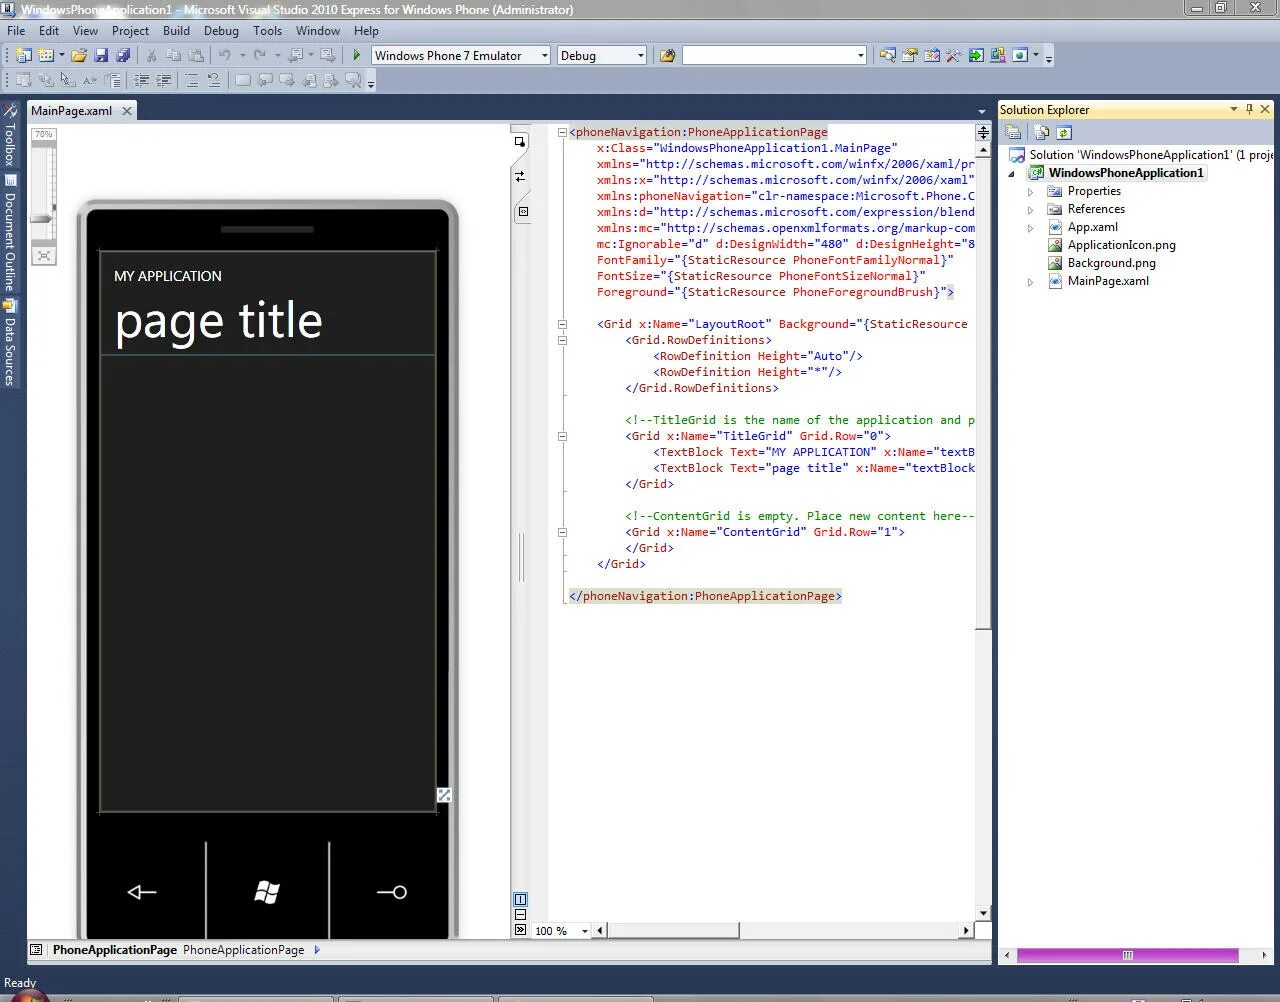Swap the design and XAML panes
The height and width of the screenshot is (1002, 1280).
point(520,176)
